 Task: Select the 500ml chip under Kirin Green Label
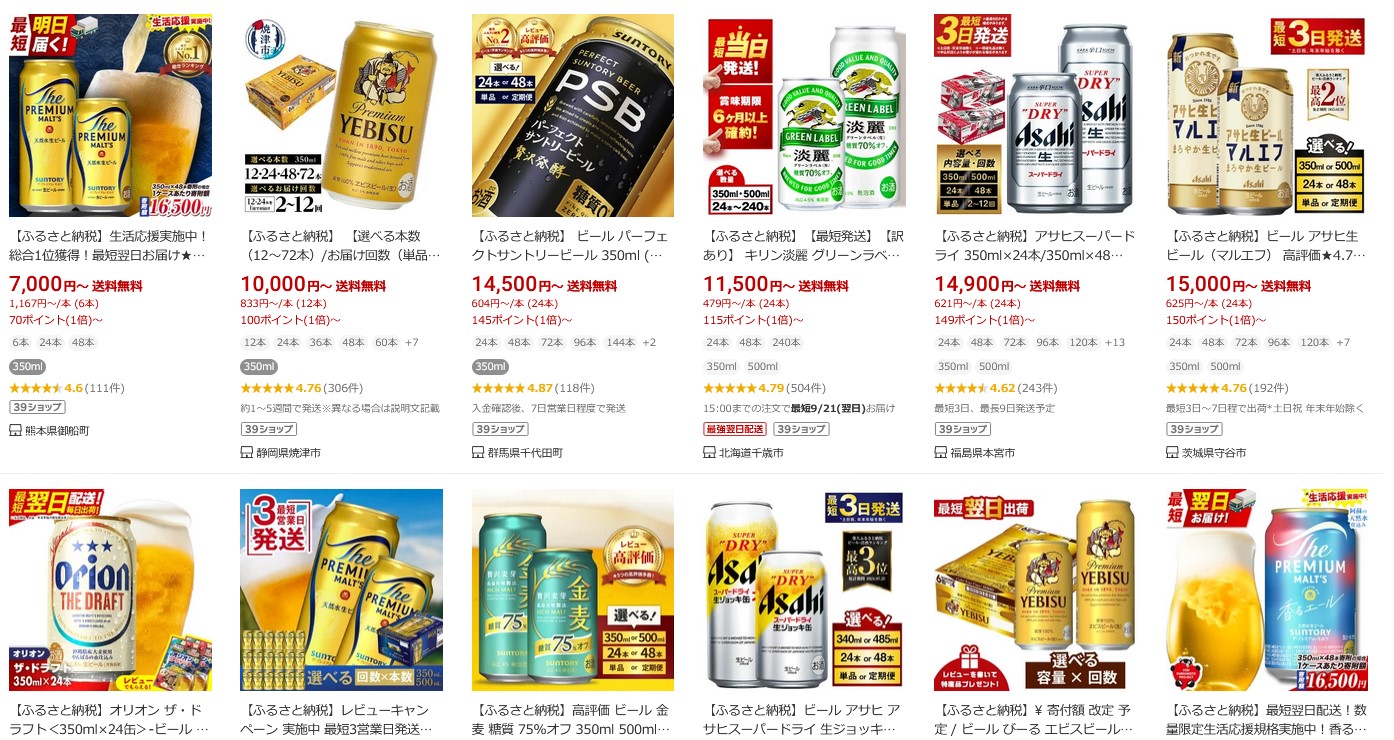click(x=763, y=366)
